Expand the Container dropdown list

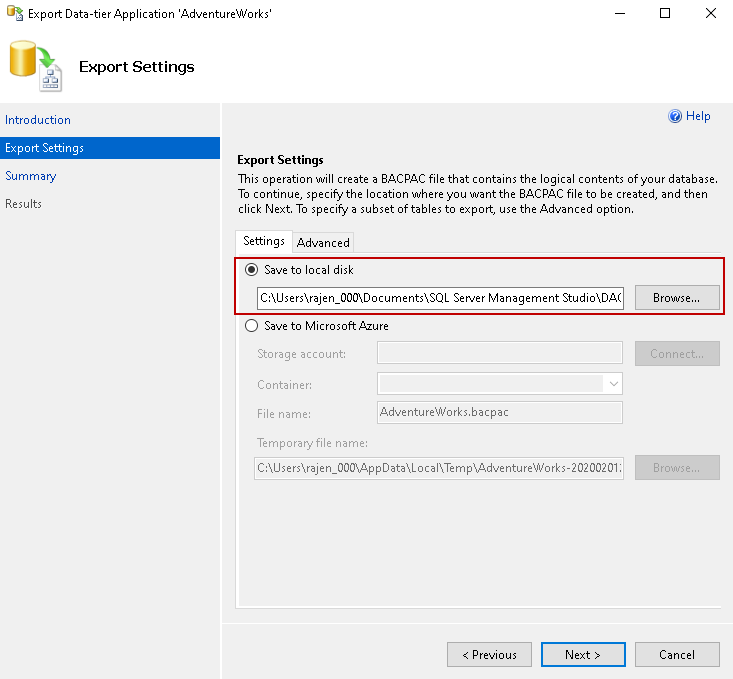tap(612, 384)
